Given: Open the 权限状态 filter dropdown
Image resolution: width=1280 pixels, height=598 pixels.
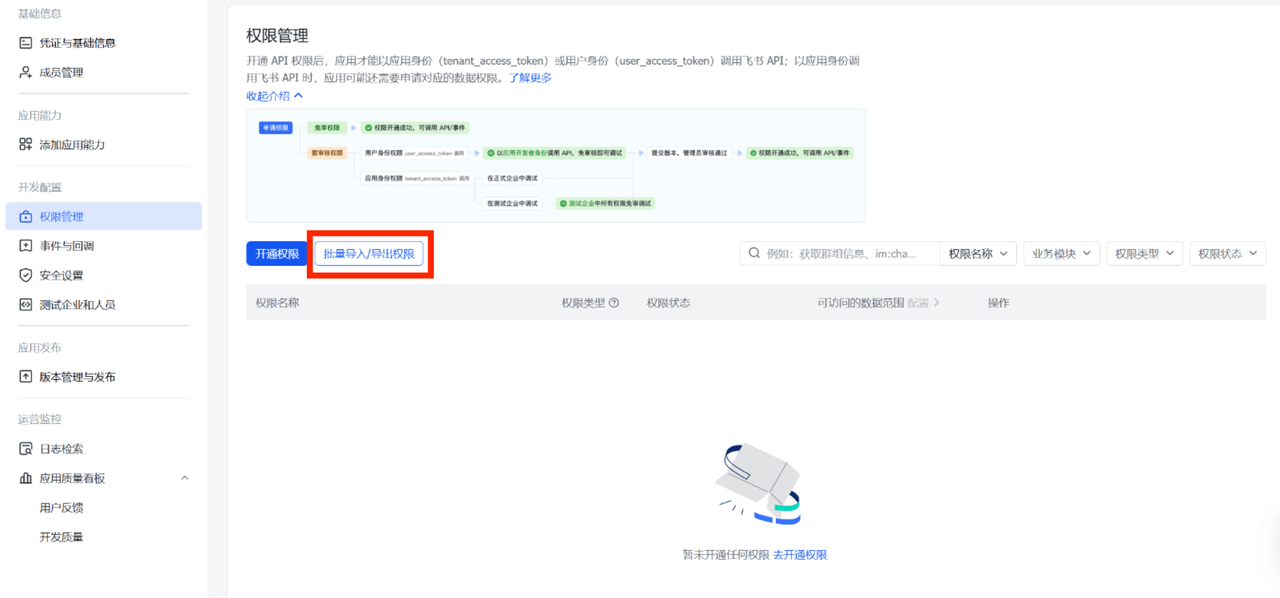Looking at the screenshot, I should [x=1228, y=254].
